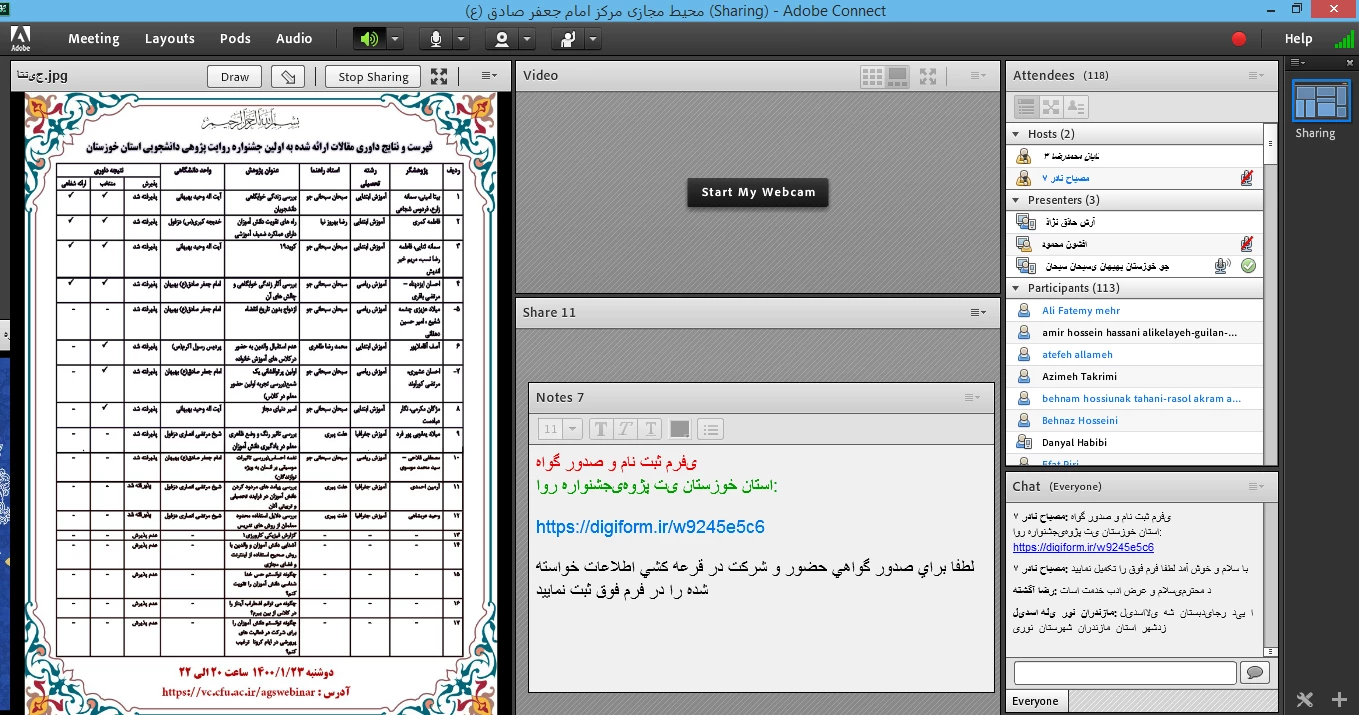Open the Notes text color swatch
1359x715 pixels.
[x=680, y=429]
